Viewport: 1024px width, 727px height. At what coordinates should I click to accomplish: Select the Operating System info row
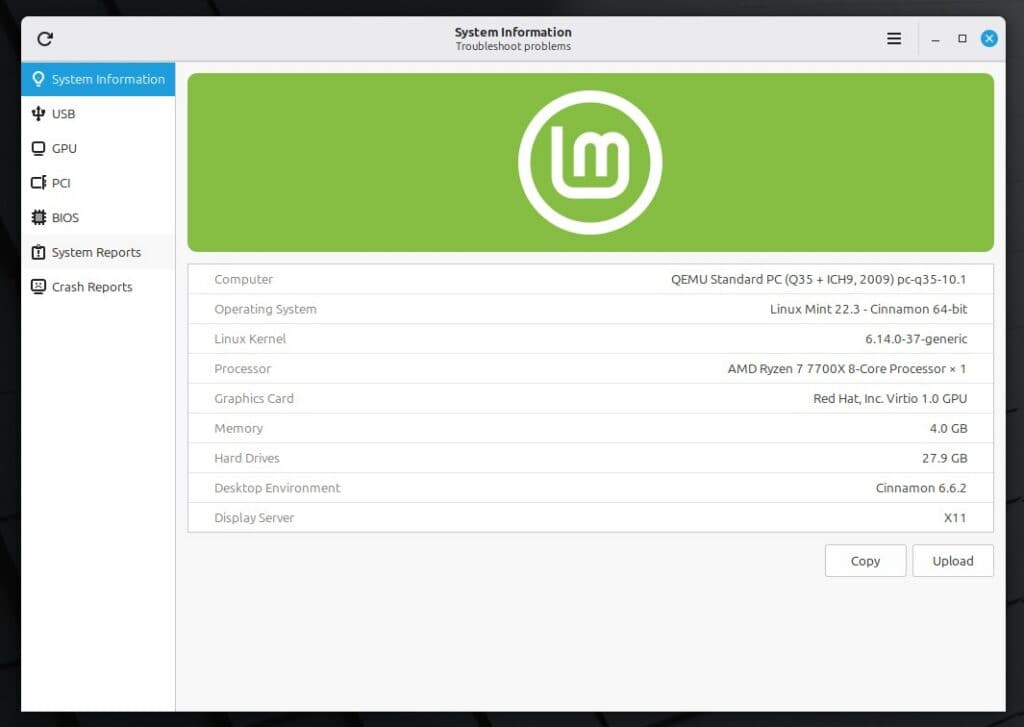click(x=590, y=309)
